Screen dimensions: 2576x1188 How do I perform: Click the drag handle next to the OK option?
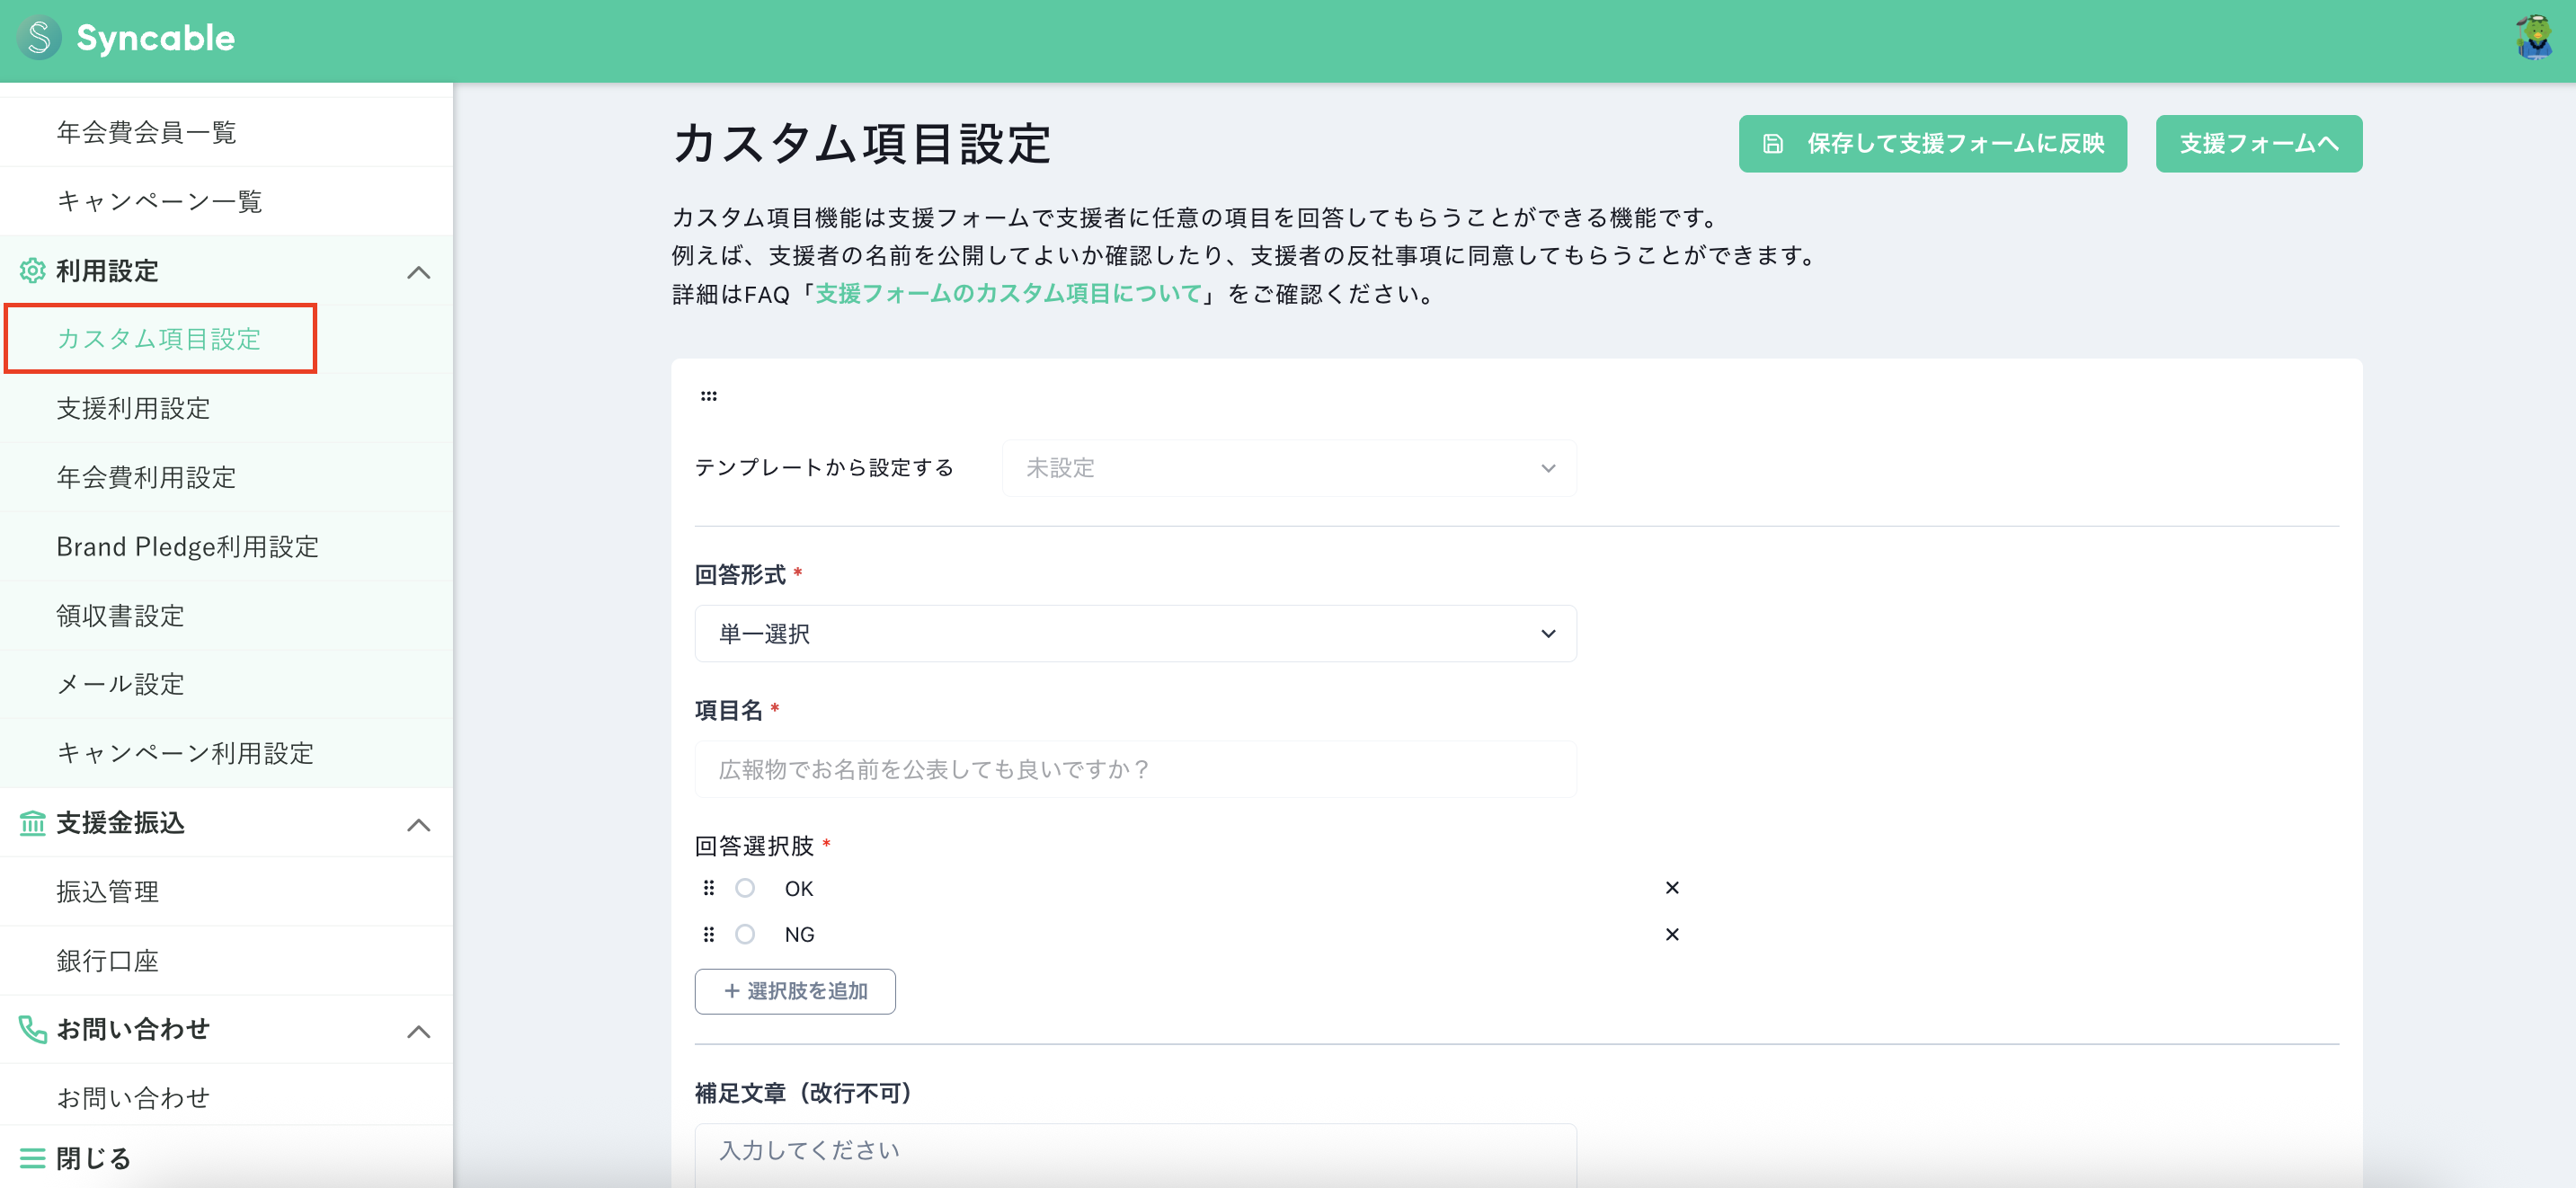click(x=710, y=888)
